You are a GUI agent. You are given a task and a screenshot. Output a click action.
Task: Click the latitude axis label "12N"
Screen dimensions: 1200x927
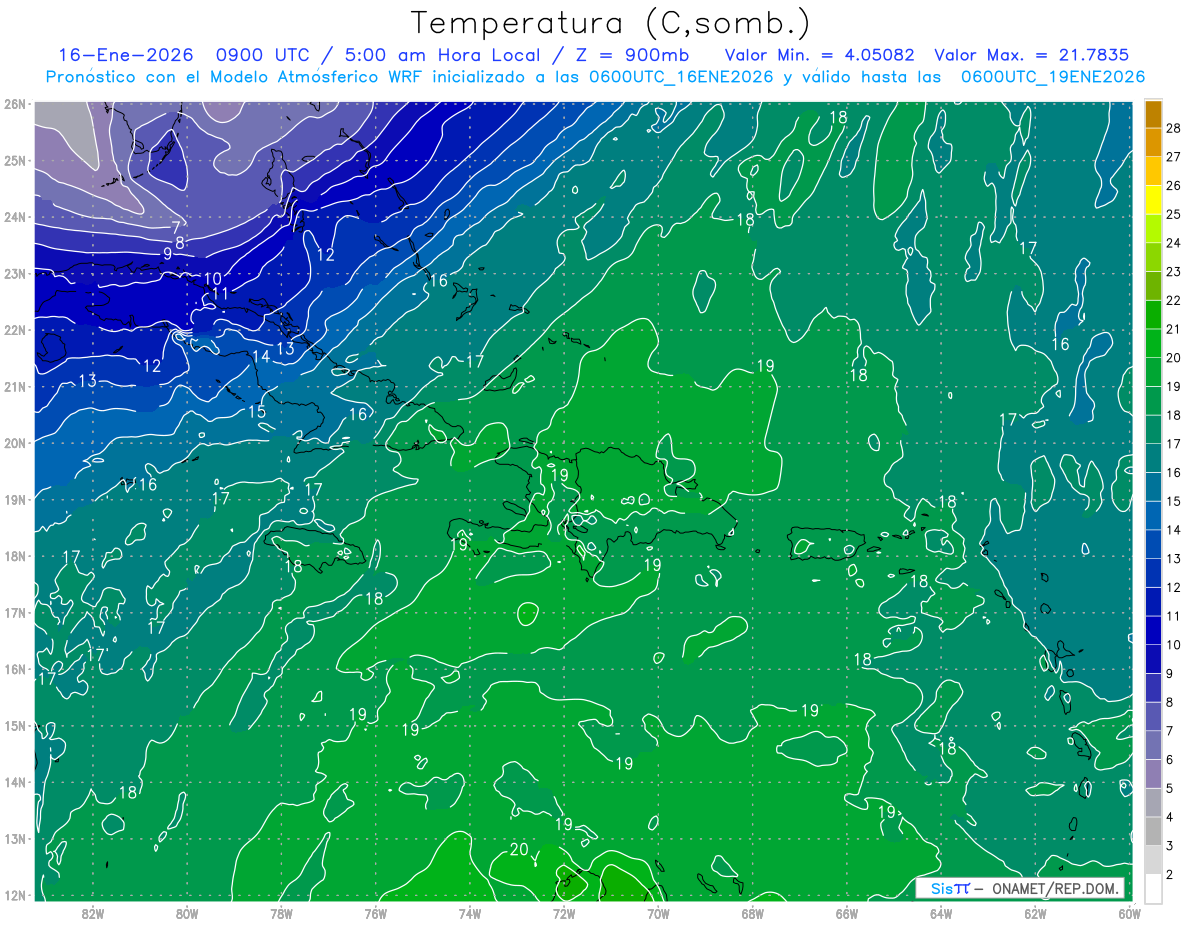(x=16, y=895)
